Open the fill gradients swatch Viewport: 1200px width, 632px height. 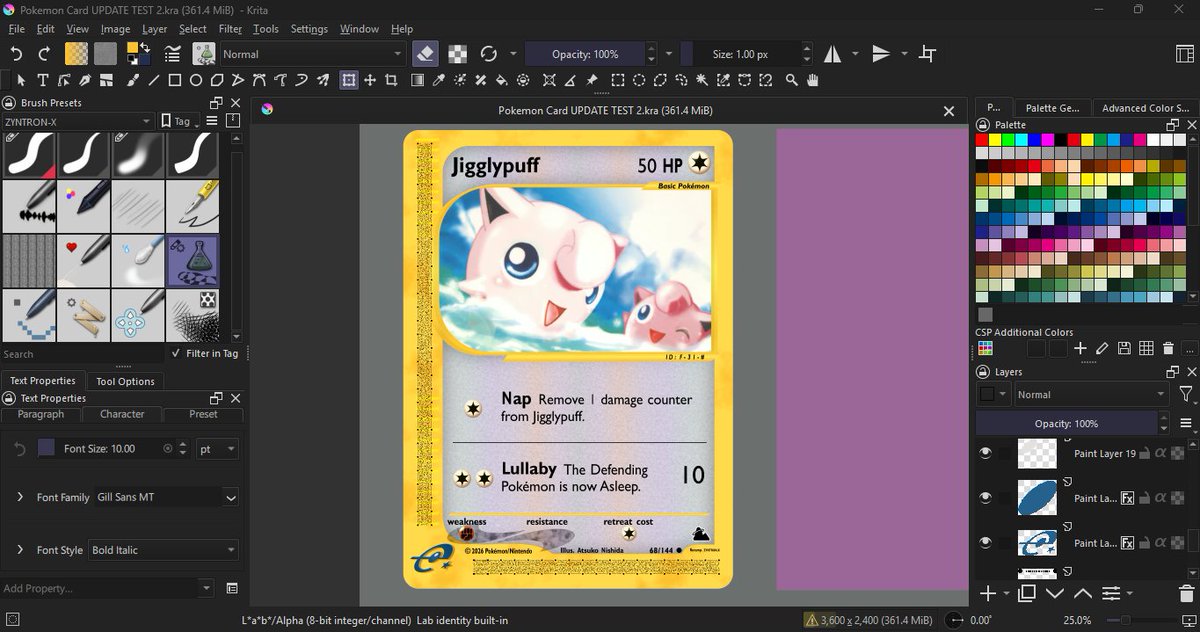coord(77,54)
